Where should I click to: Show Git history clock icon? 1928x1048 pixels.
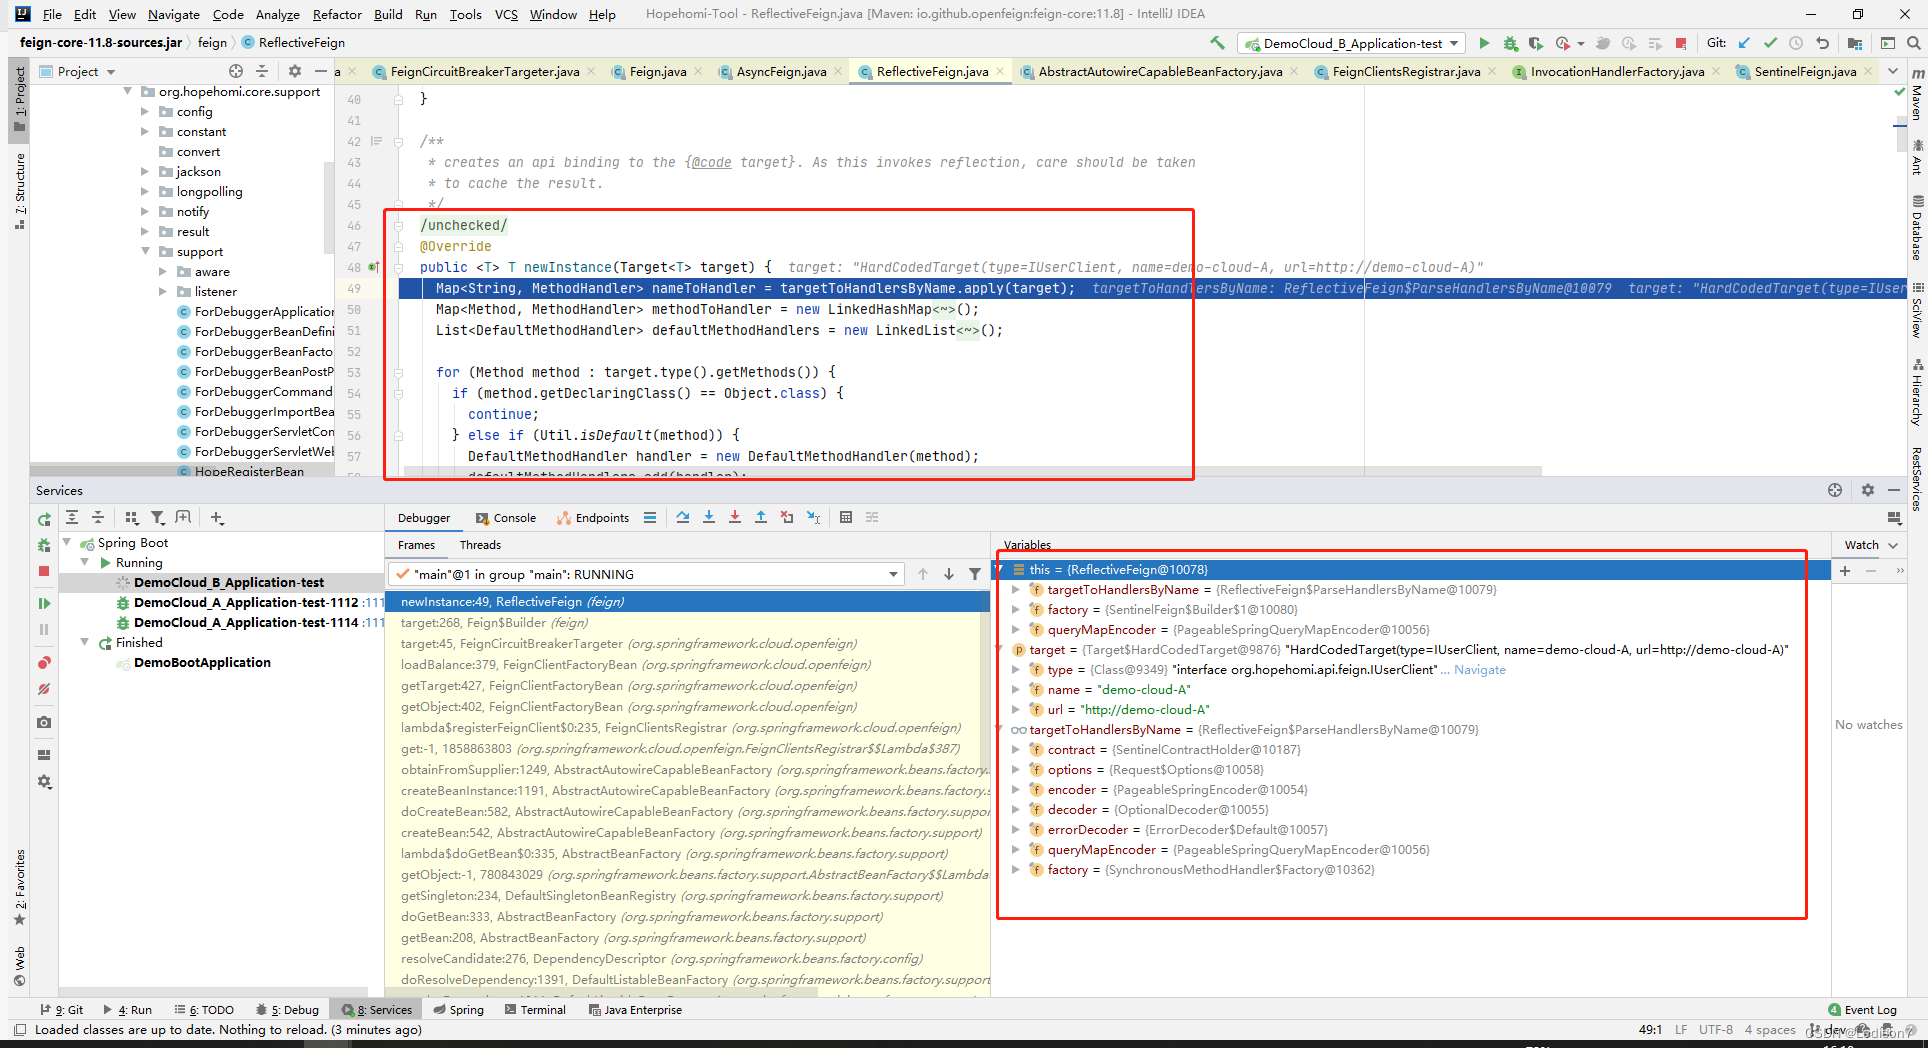1797,43
